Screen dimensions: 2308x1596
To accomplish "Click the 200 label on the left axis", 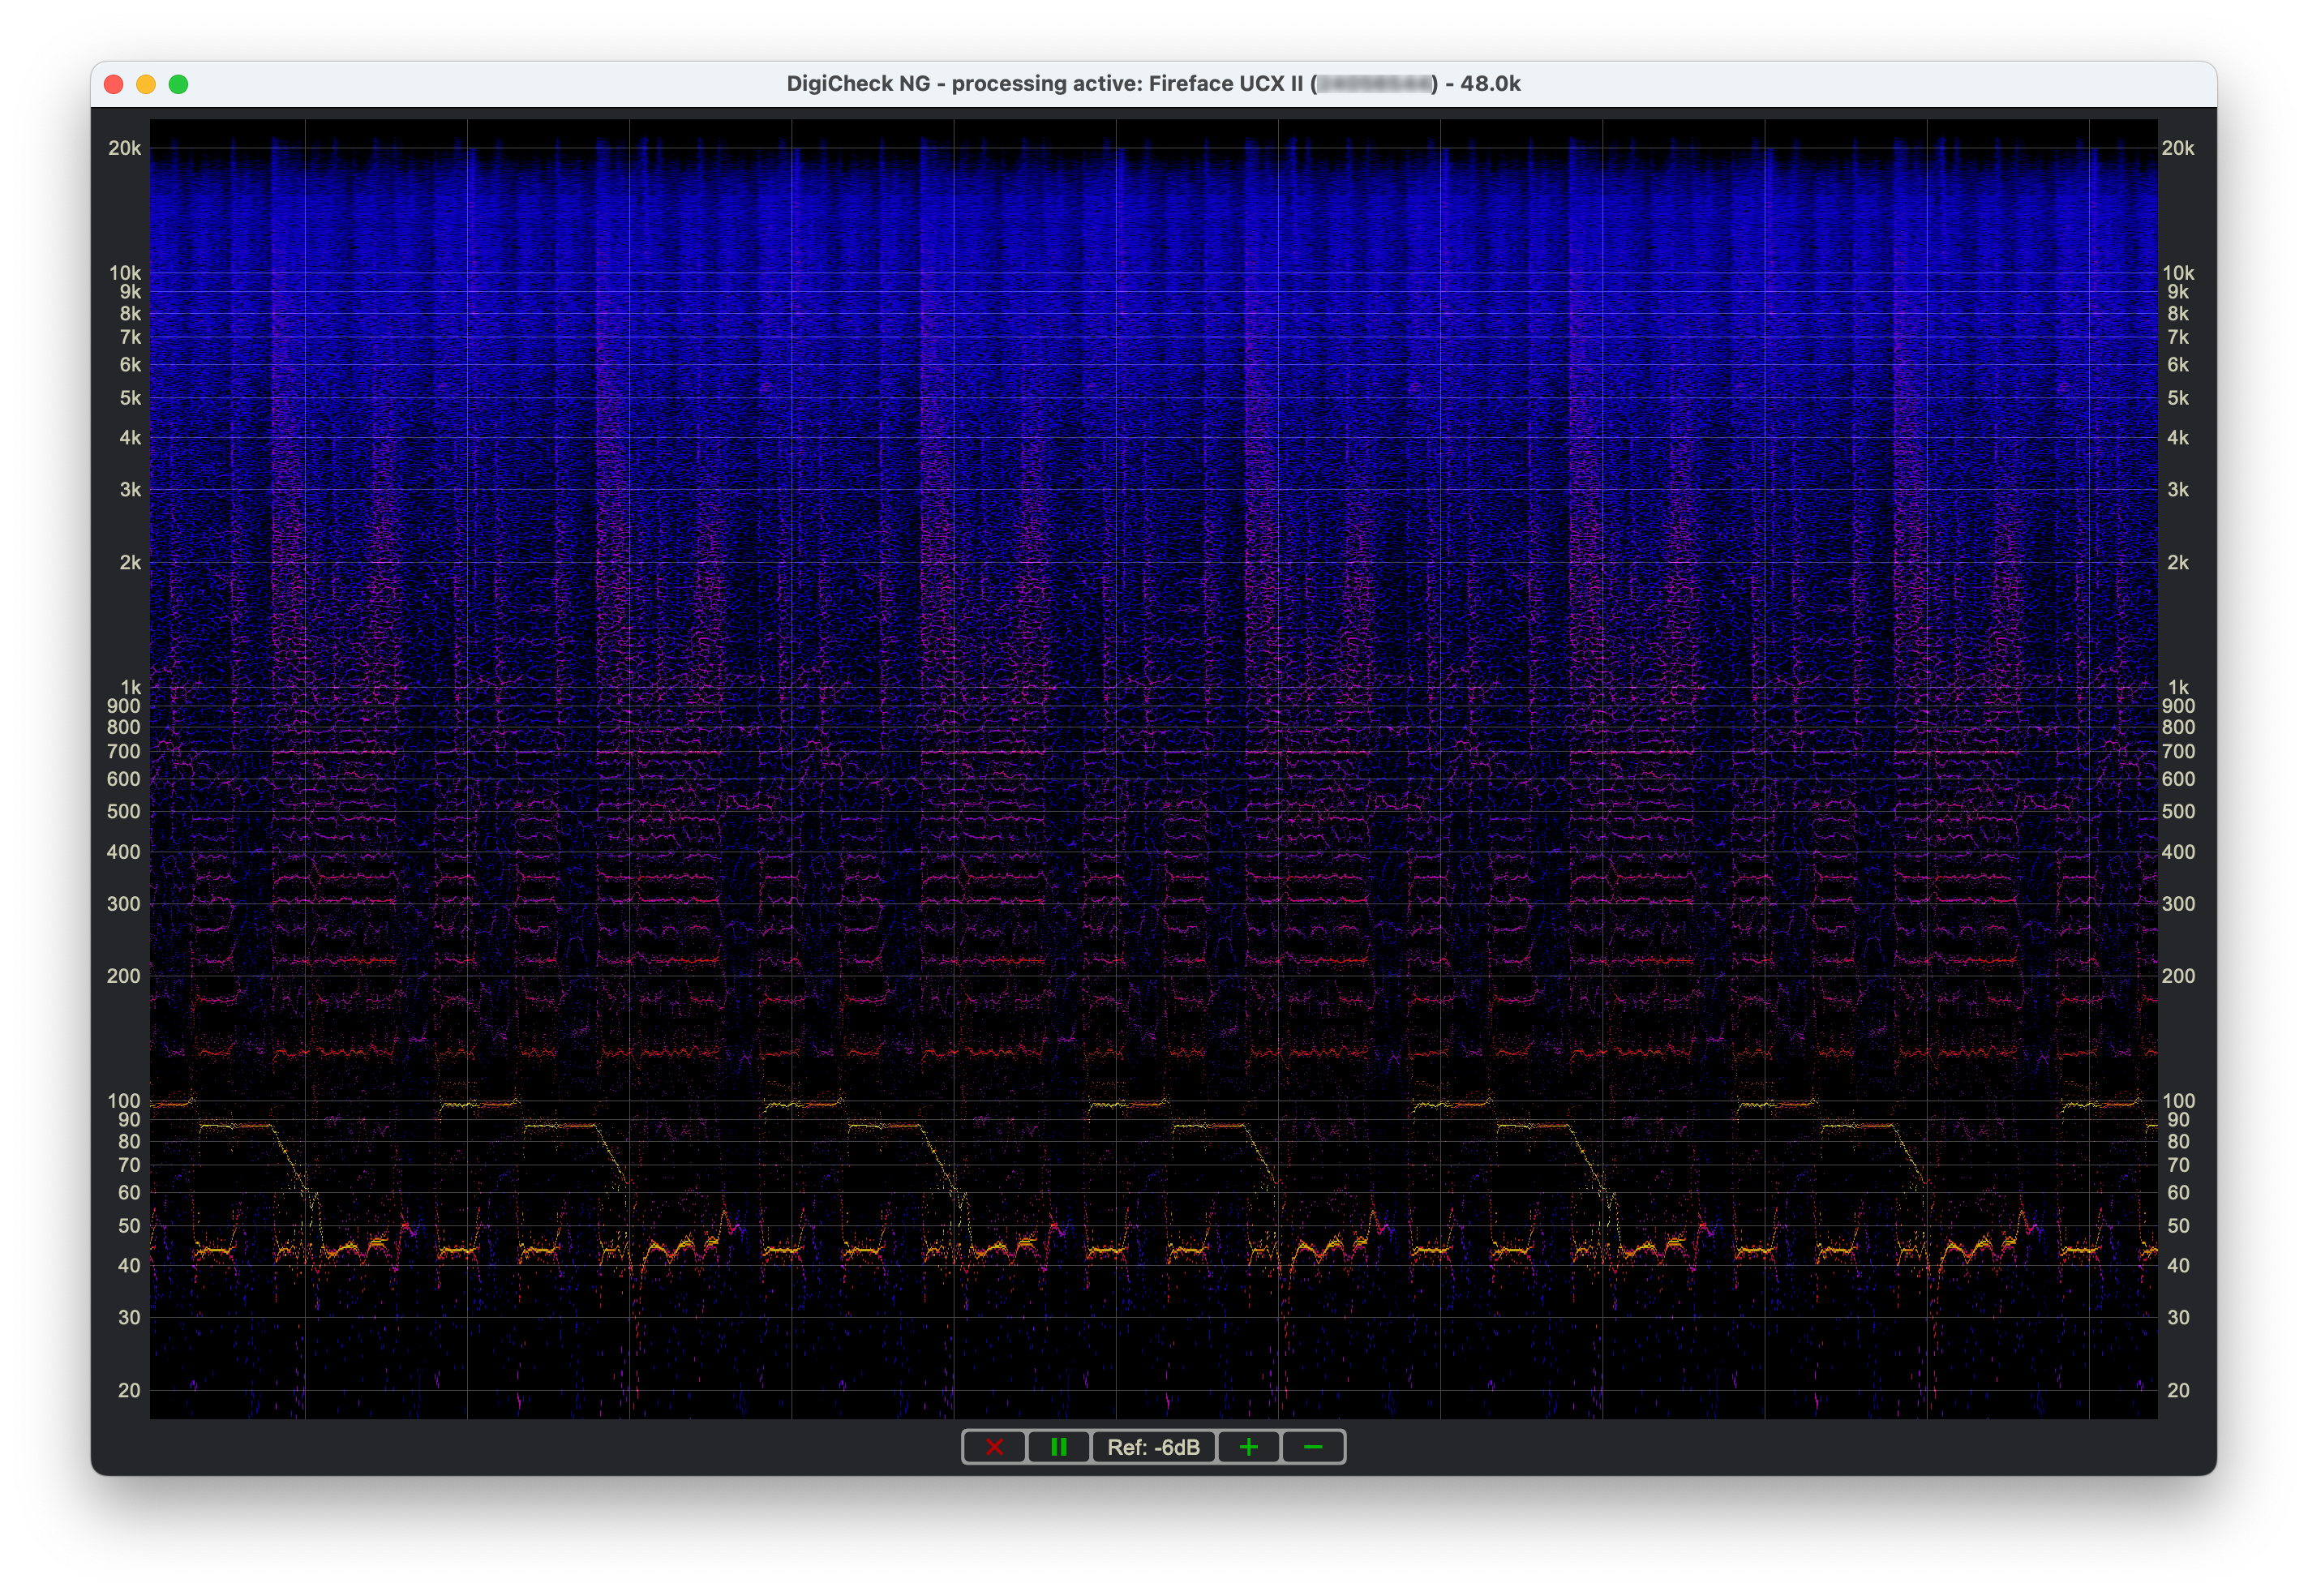I will [x=124, y=976].
